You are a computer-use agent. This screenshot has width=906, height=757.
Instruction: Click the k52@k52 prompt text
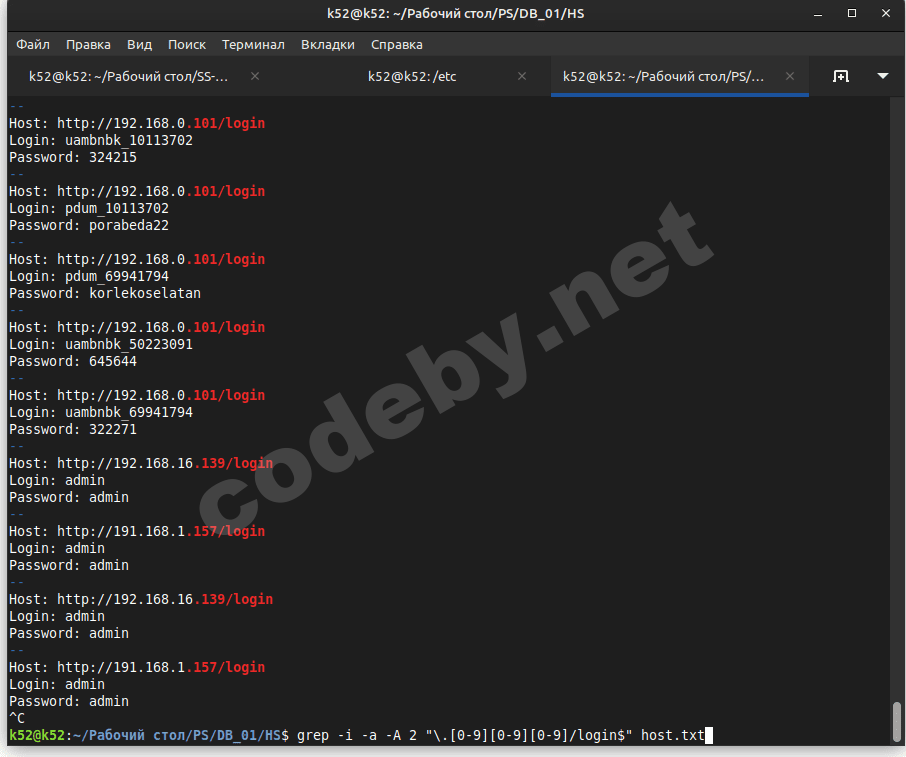click(37, 735)
